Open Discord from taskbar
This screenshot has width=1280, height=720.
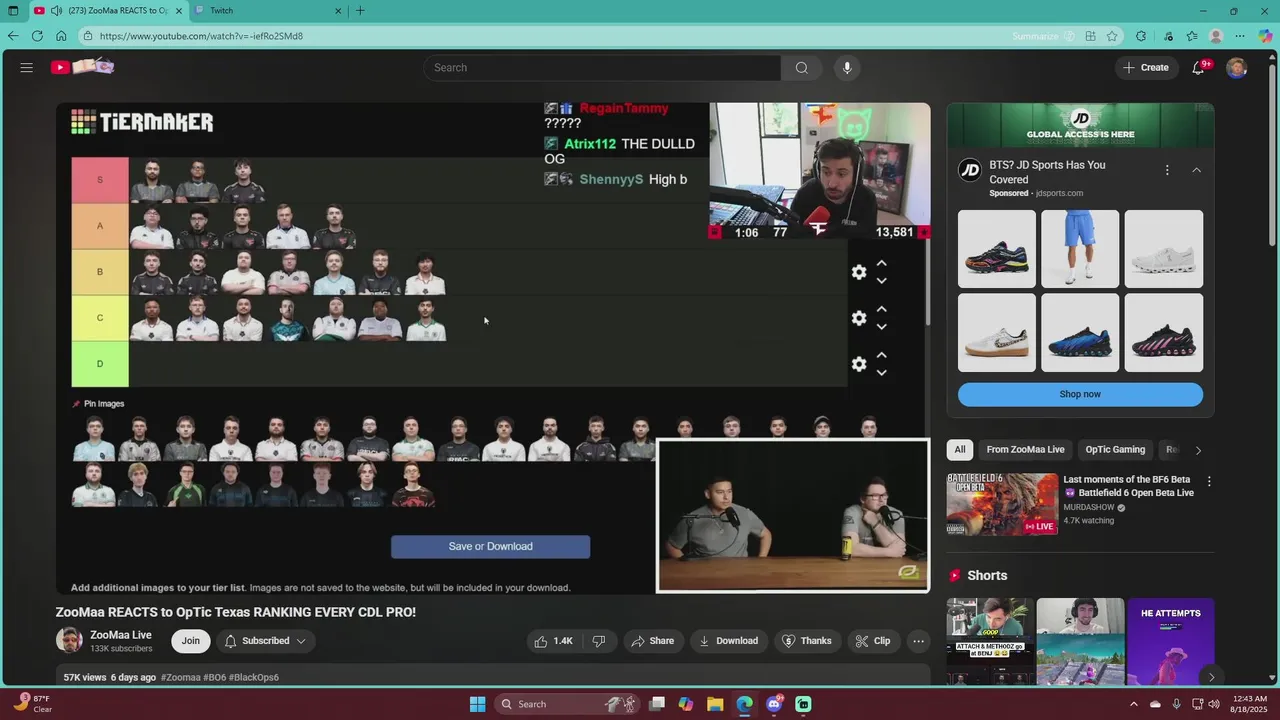click(774, 704)
